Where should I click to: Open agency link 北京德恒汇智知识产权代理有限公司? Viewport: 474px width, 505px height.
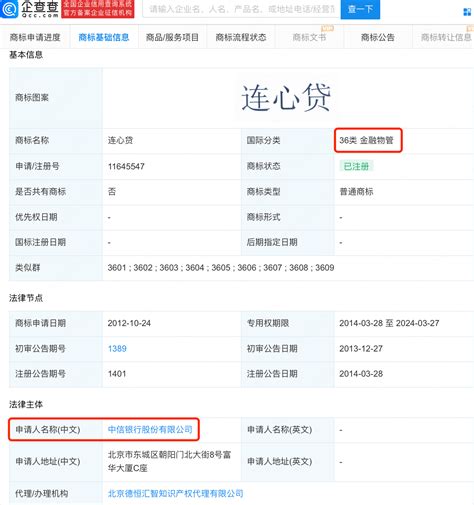tap(175, 493)
